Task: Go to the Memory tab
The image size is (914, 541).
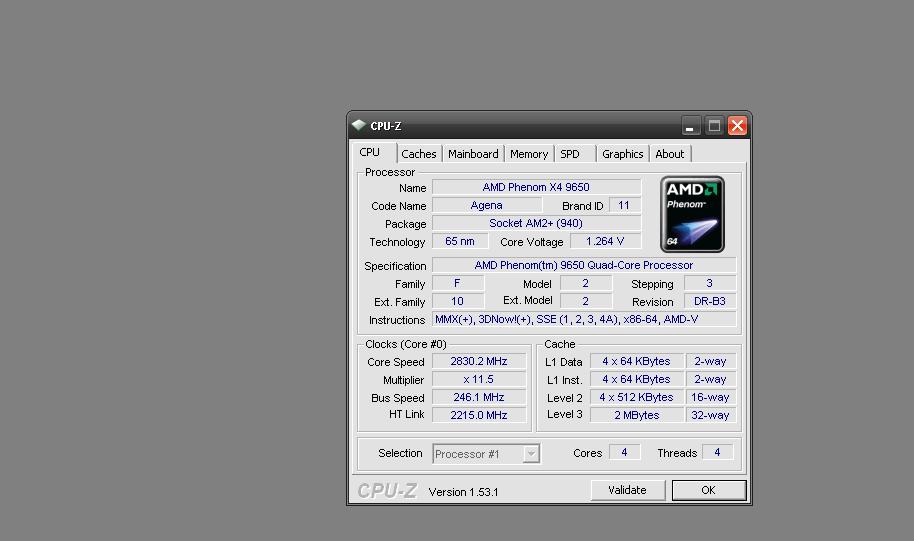Action: tap(529, 154)
